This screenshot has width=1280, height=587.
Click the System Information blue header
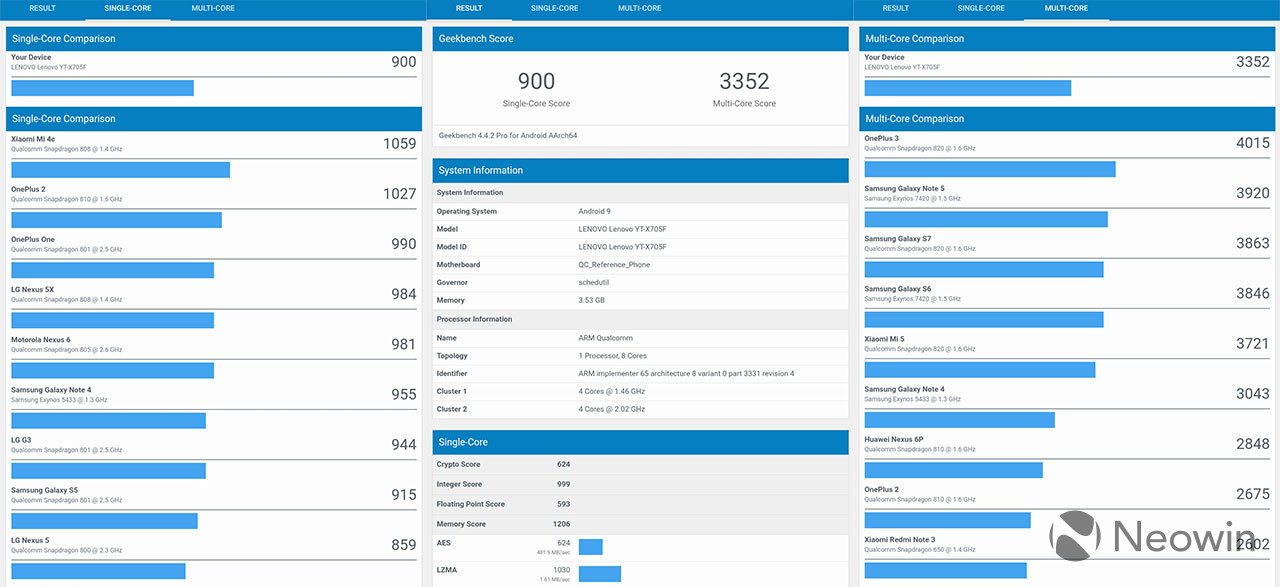(640, 170)
